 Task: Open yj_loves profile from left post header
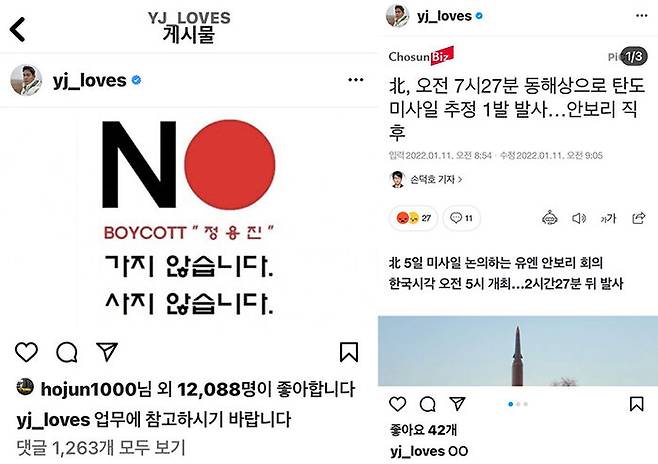point(89,80)
